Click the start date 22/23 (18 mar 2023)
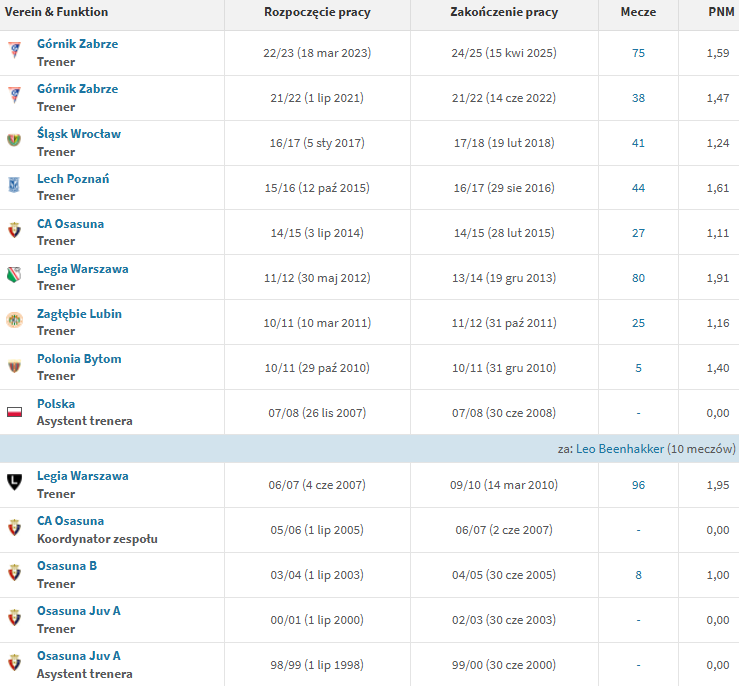Screen dimensions: 739x686 click(x=317, y=53)
